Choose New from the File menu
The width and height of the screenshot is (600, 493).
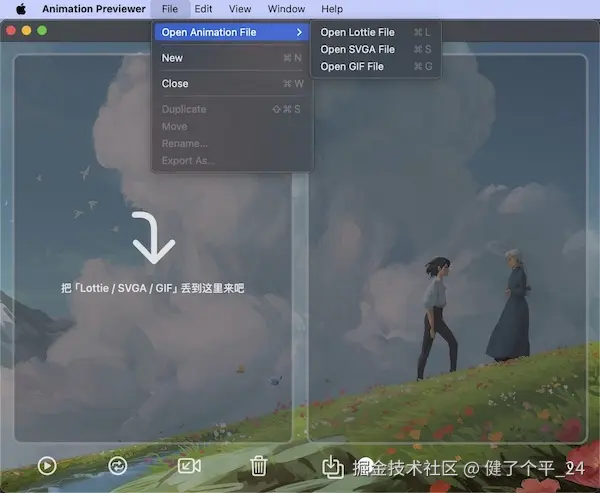[232, 58]
